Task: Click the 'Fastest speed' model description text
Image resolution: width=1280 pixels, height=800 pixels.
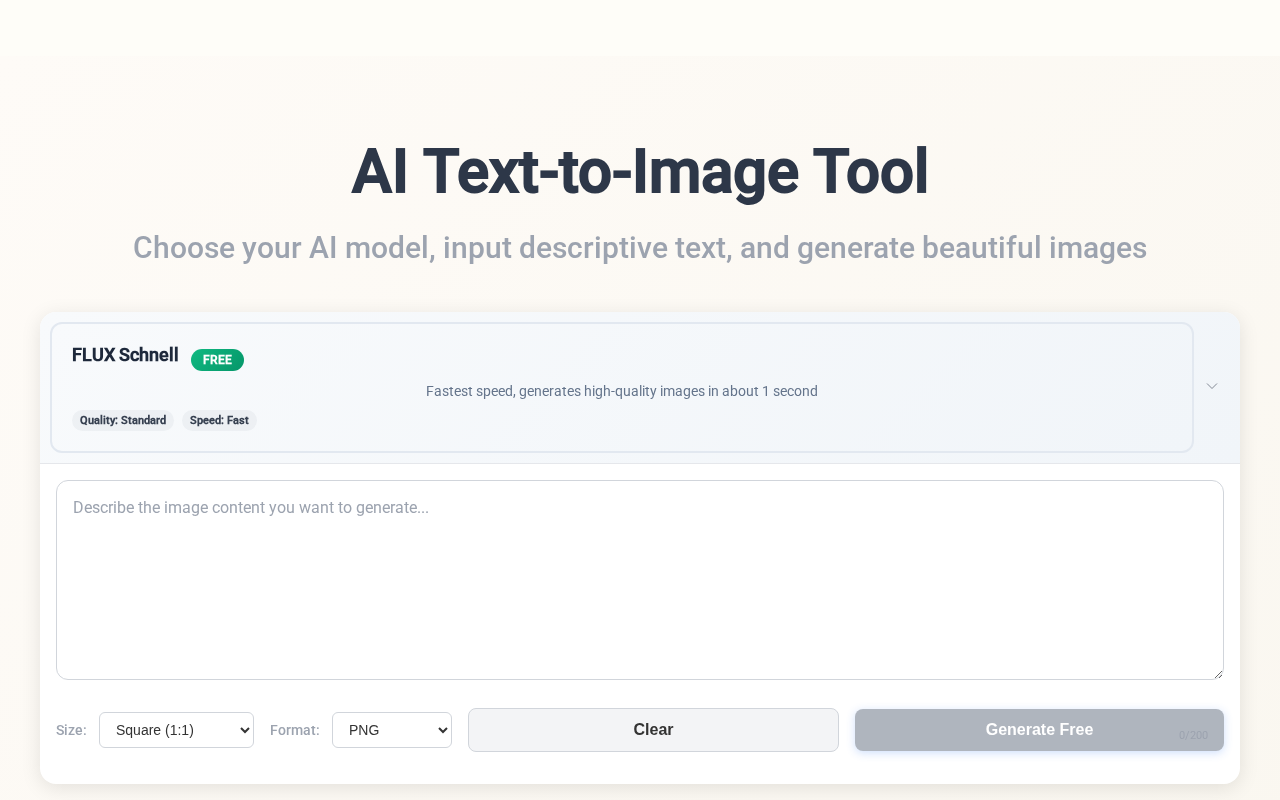Action: pos(621,391)
